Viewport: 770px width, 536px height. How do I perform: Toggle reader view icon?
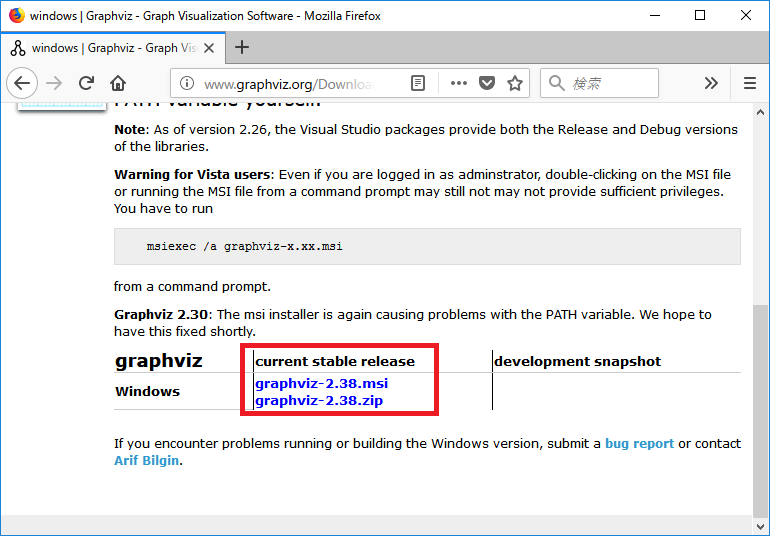(x=418, y=84)
